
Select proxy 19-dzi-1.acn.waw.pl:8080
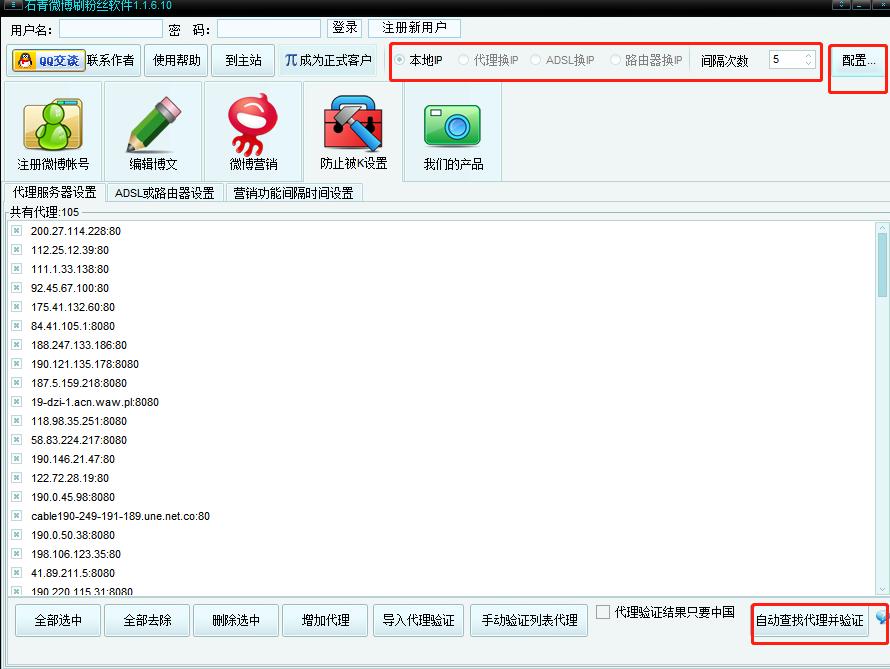click(95, 402)
